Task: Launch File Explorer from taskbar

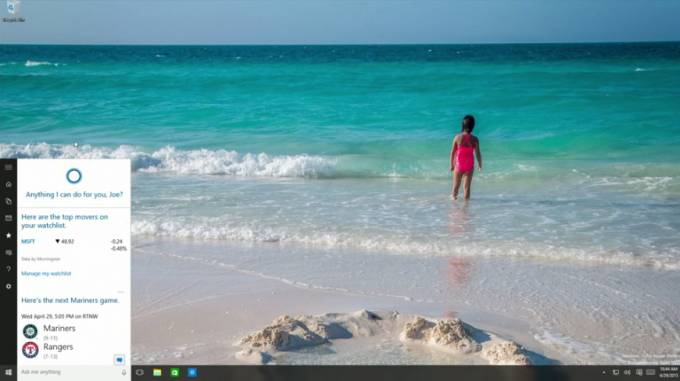Action: click(157, 372)
